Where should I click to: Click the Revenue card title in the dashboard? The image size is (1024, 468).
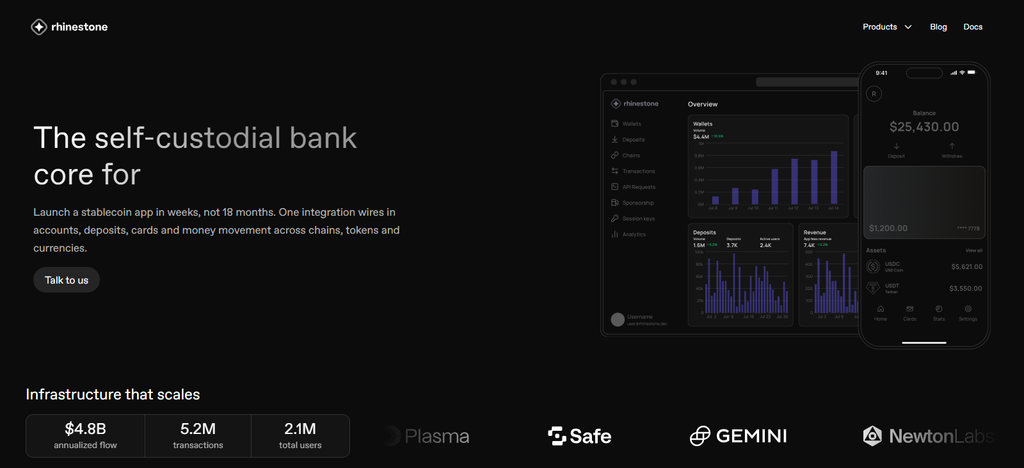[814, 232]
